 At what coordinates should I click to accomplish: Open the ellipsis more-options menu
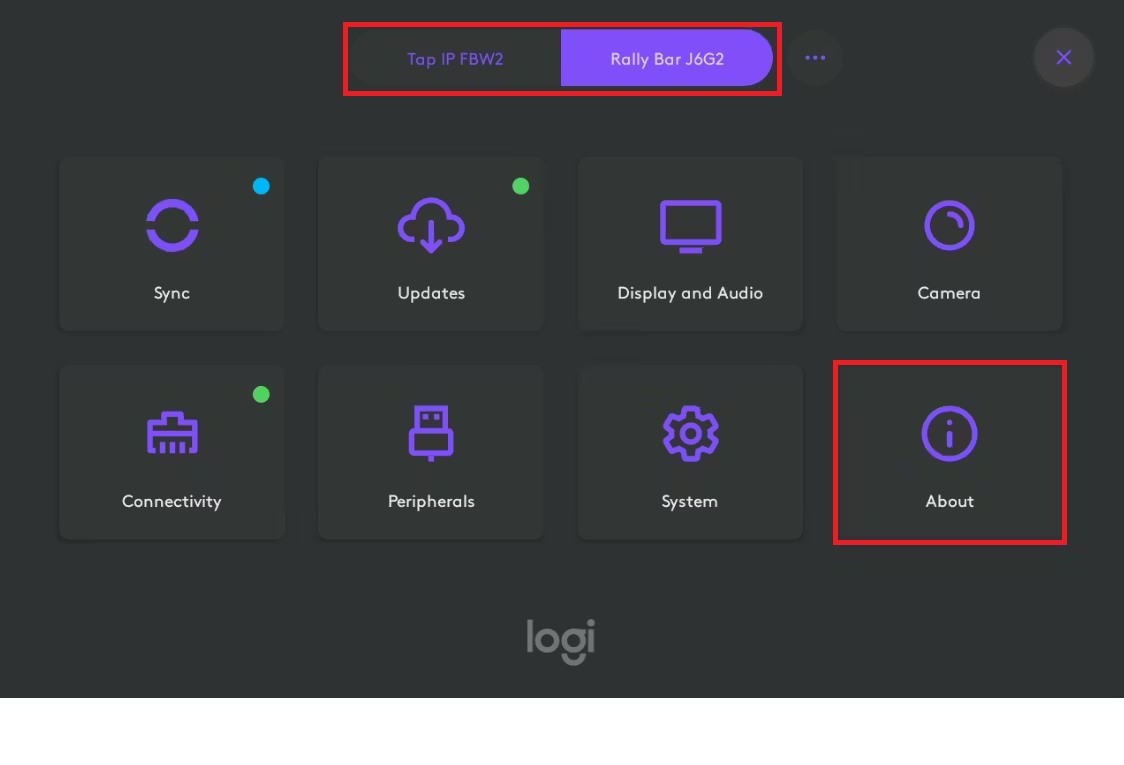point(815,58)
